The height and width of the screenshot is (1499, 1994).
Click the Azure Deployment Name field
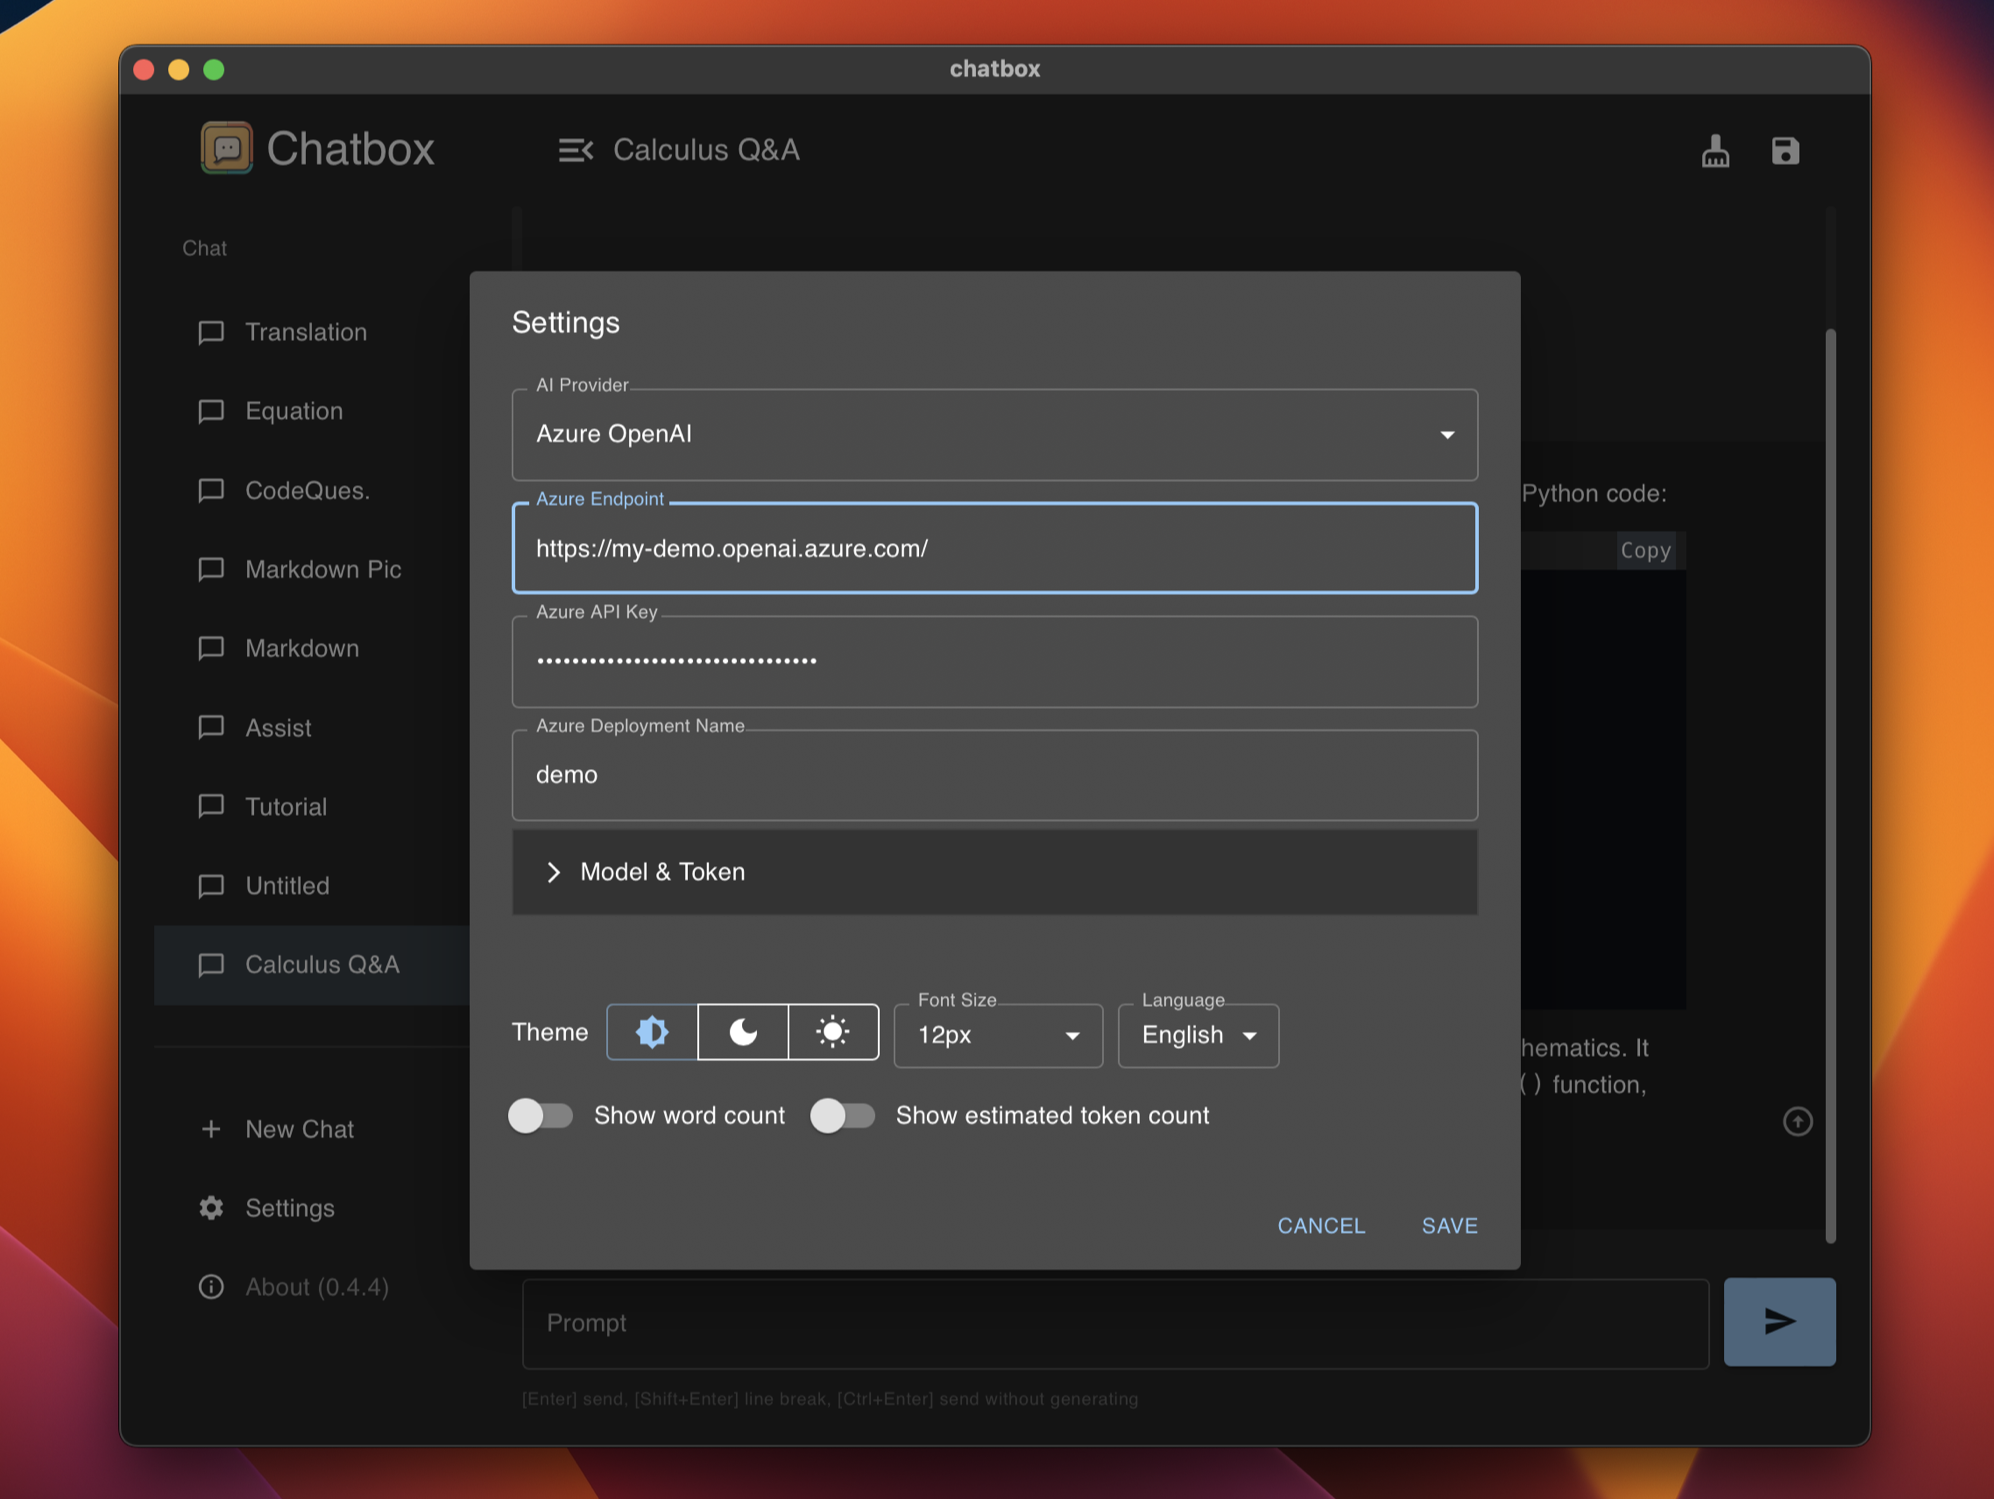pos(994,775)
